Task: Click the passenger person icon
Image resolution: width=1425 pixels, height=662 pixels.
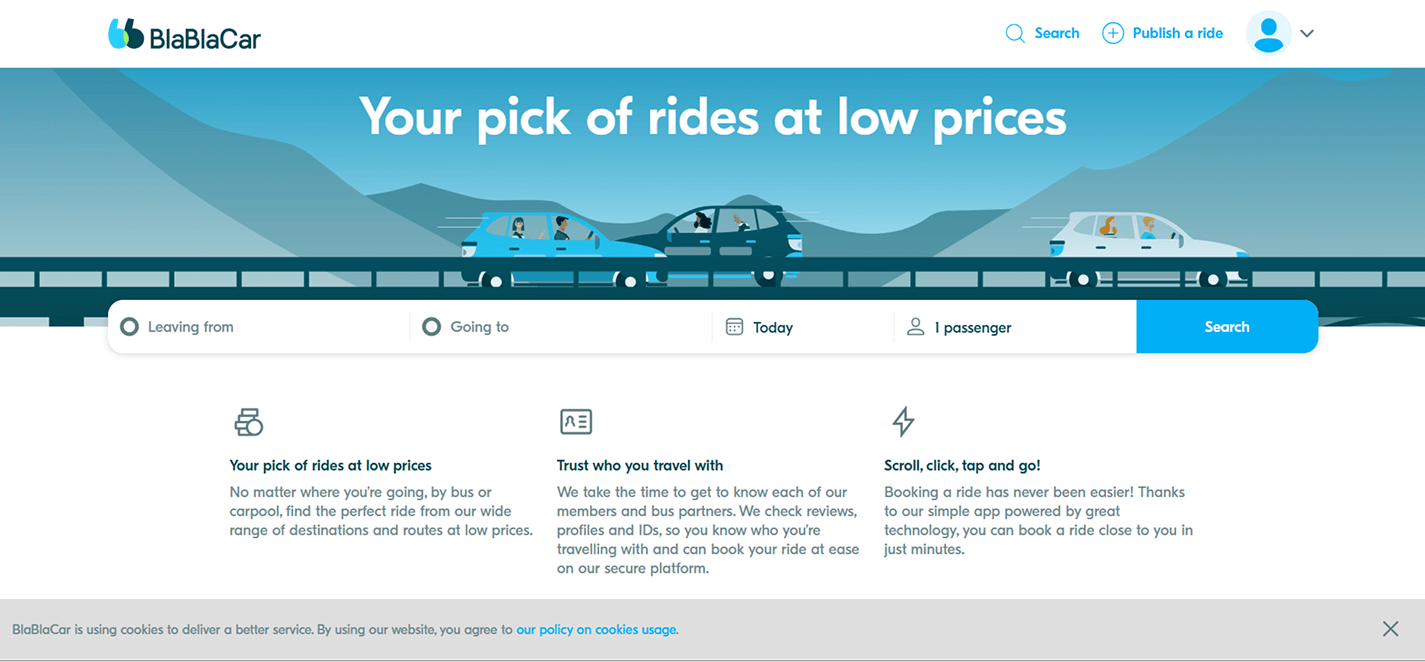Action: click(915, 326)
